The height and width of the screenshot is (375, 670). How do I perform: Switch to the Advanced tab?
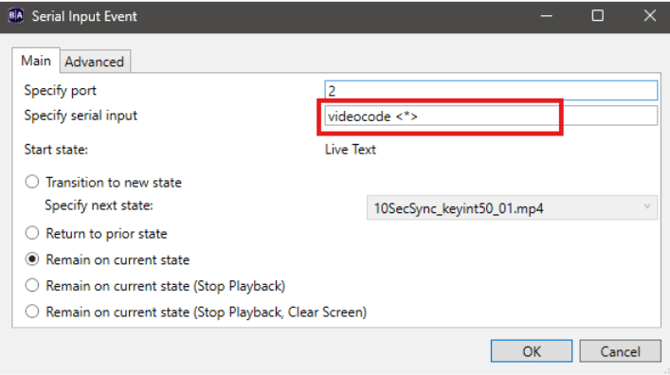coord(94,62)
